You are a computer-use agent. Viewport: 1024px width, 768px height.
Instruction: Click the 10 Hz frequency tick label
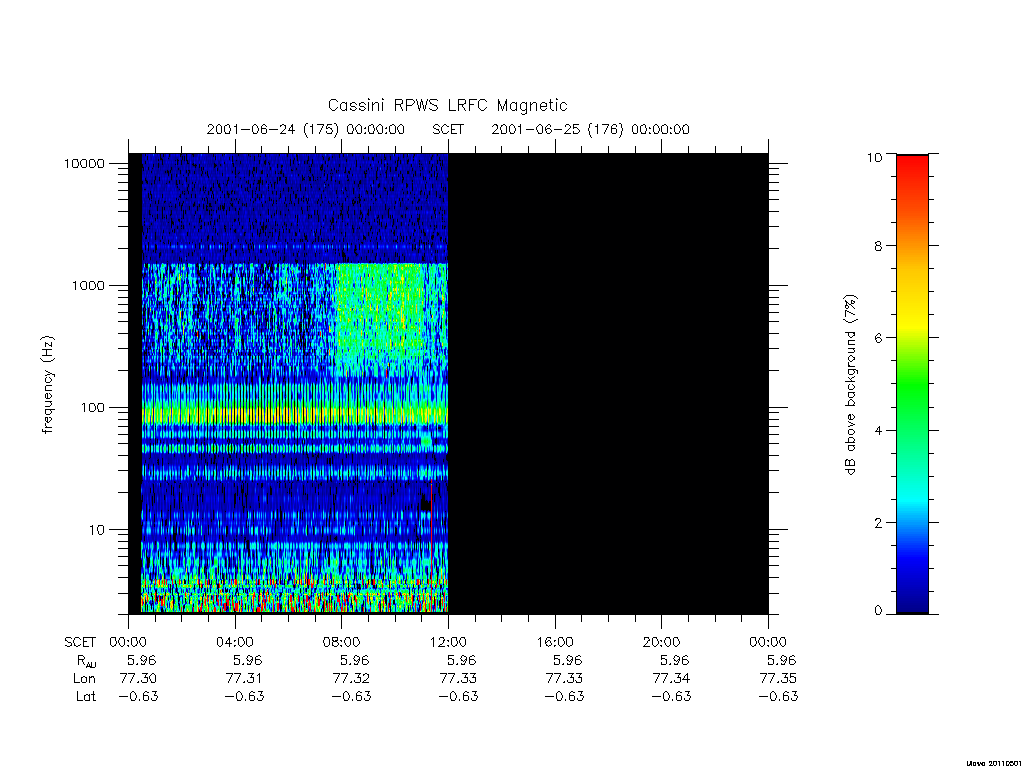click(x=97, y=530)
